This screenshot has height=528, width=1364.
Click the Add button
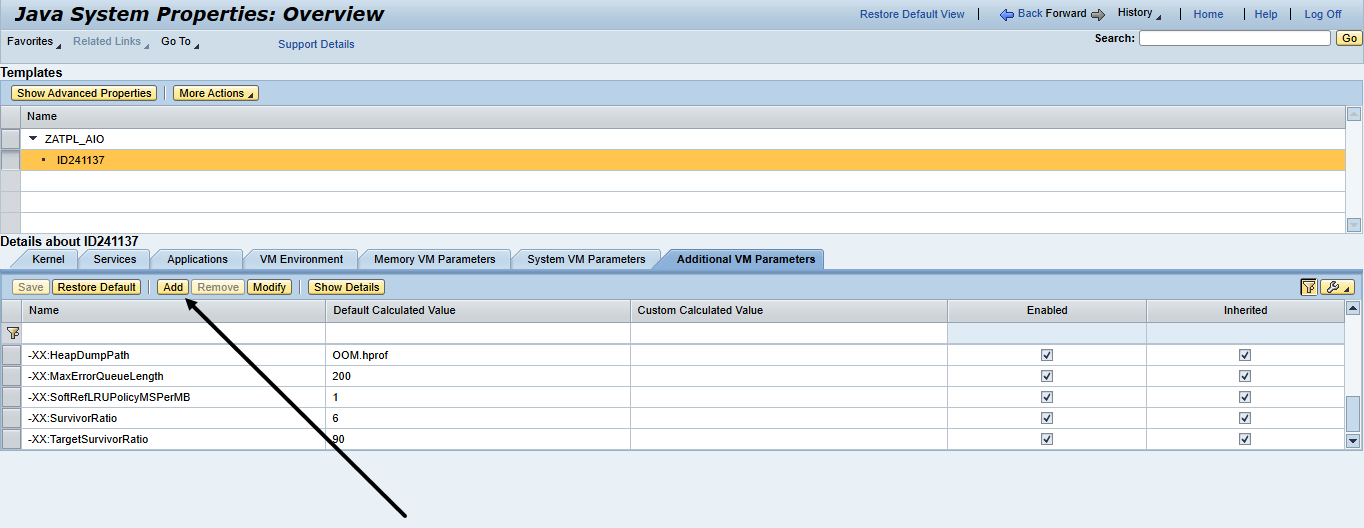(x=173, y=287)
